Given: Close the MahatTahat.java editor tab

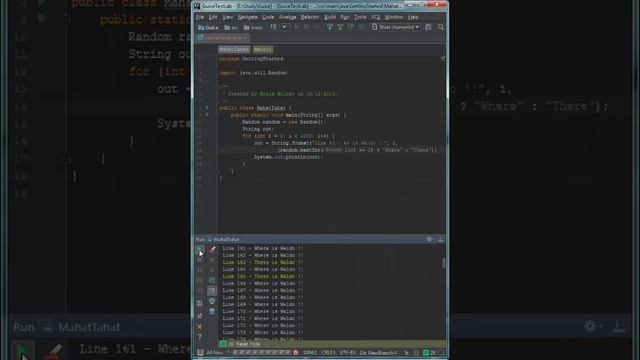Looking at the screenshot, I should point(245,38).
